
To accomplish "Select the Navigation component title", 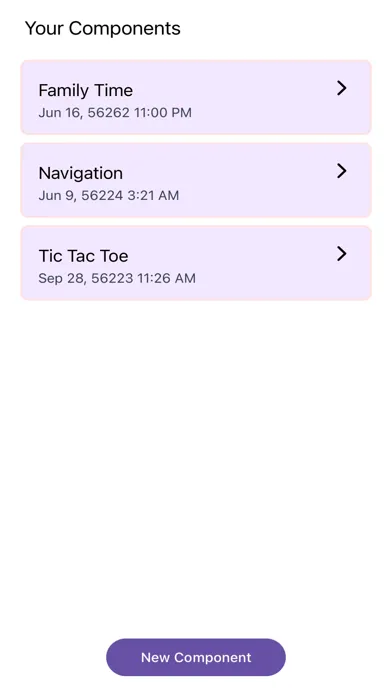I will coord(81,173).
